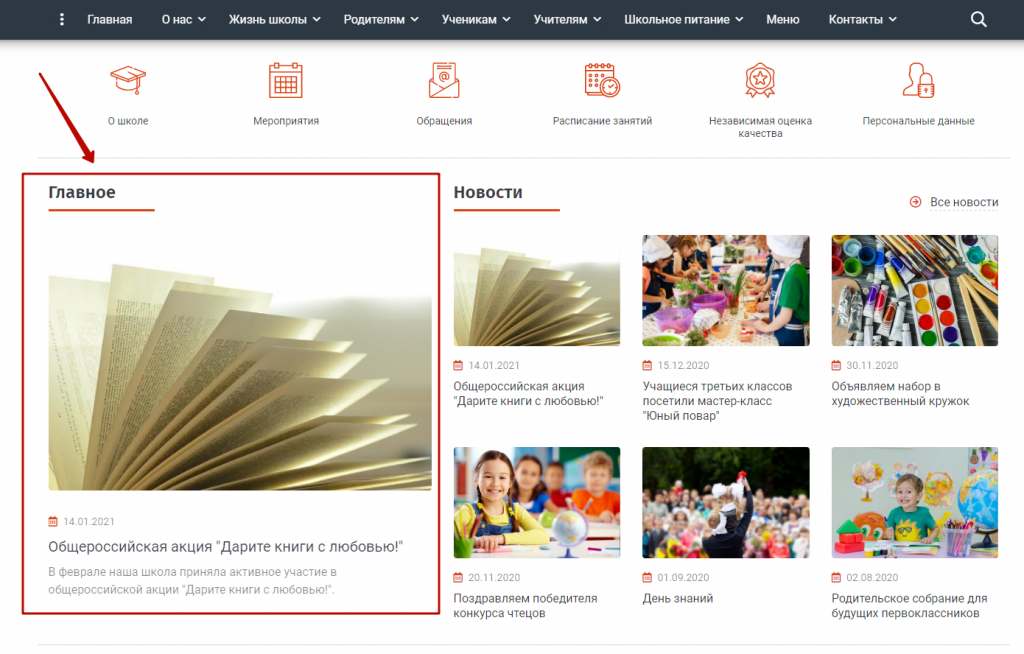Go to the Главная menu item
The height and width of the screenshot is (654, 1024).
(109, 19)
